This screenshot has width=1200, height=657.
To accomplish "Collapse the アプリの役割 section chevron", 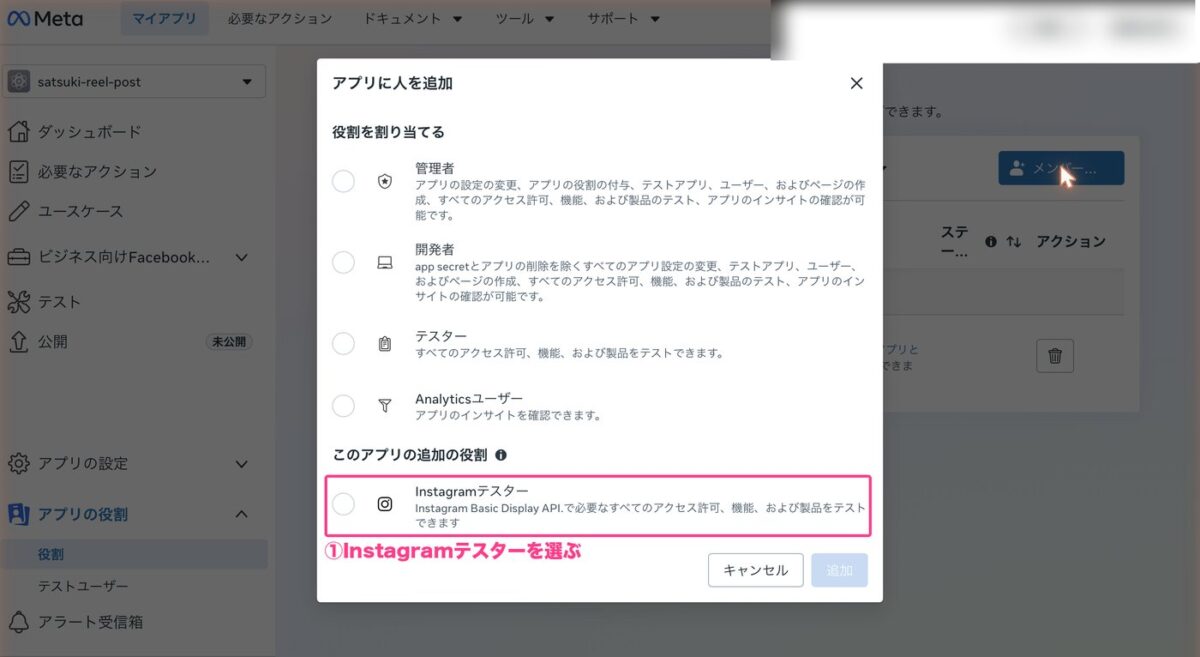I will click(241, 514).
